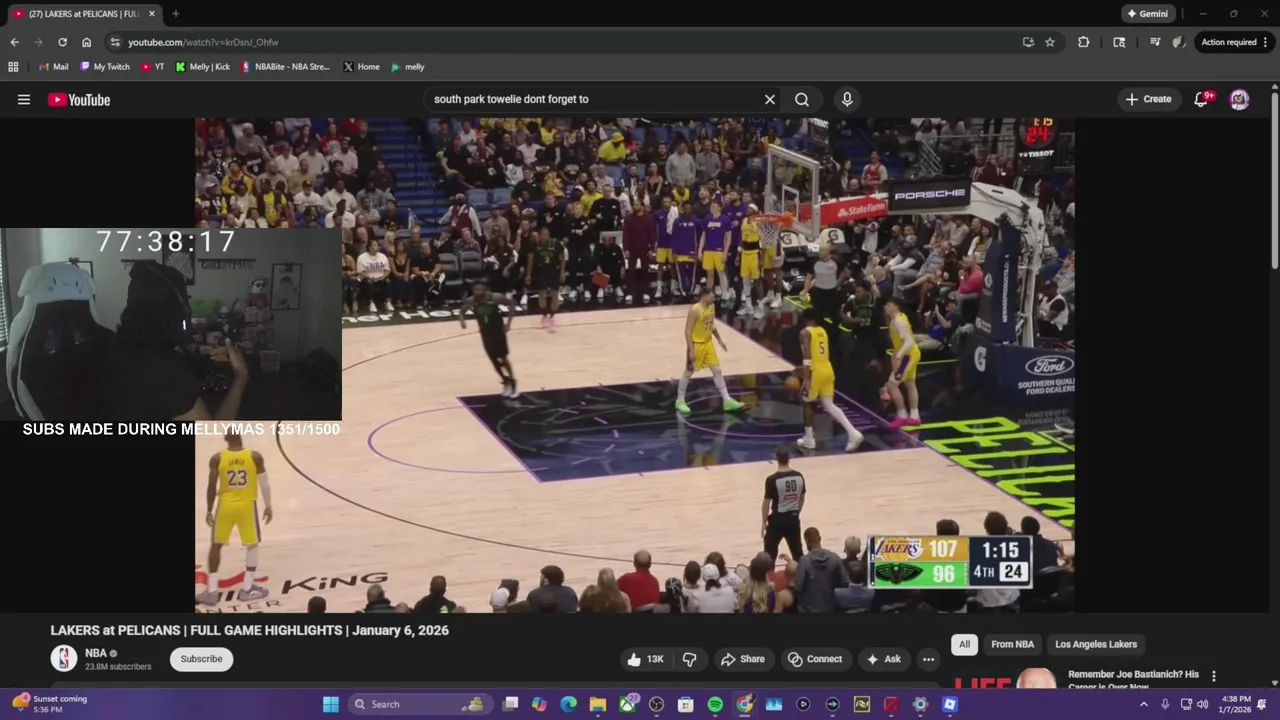Open the YouTube notifications bell
The image size is (1280, 720).
[x=1202, y=99]
